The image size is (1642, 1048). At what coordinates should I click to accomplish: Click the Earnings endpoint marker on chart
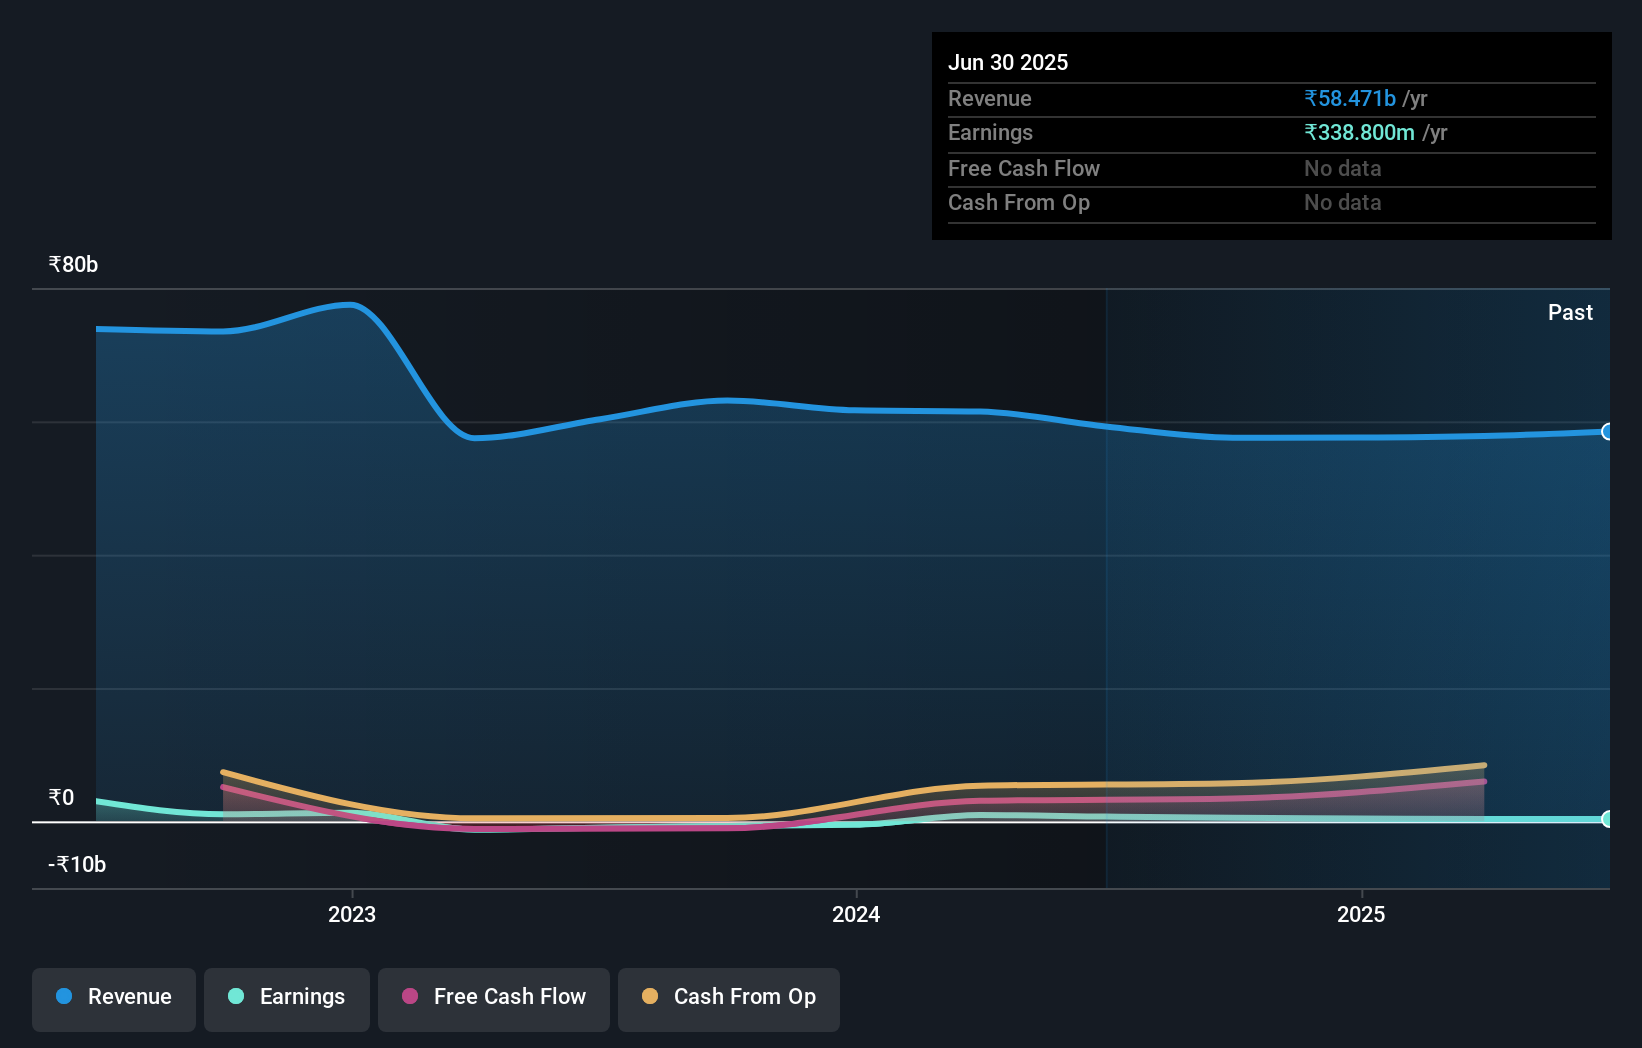[x=1607, y=819]
